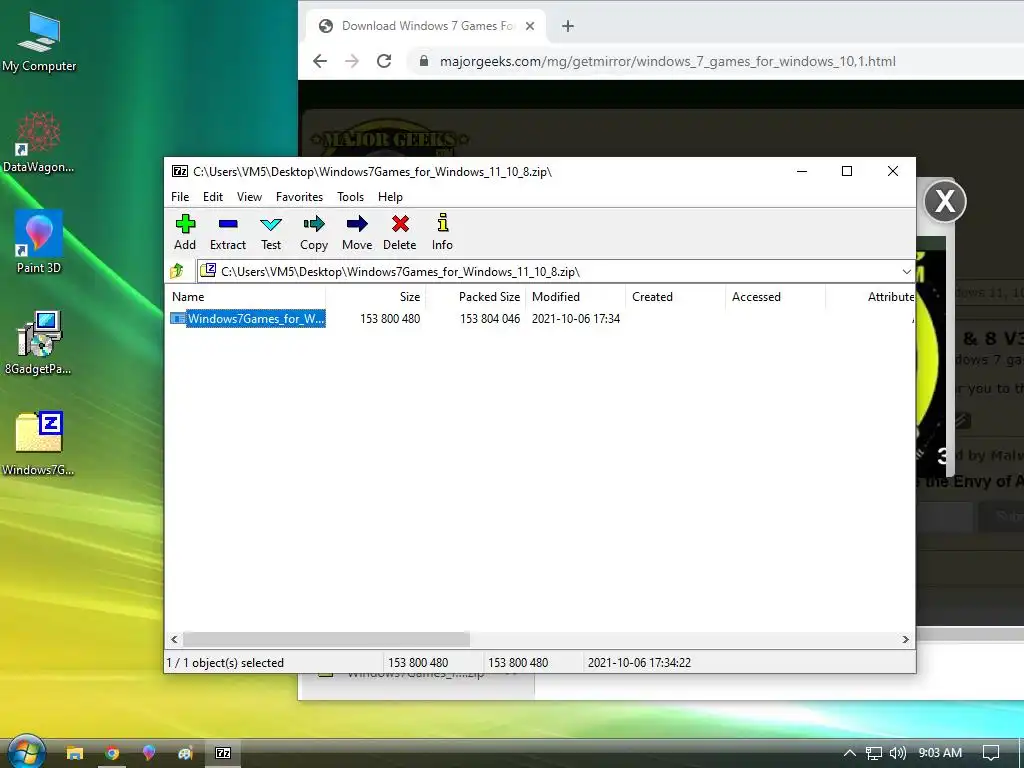This screenshot has width=1024, height=768.
Task: Sort by the Accessed column
Action: [x=775, y=296]
